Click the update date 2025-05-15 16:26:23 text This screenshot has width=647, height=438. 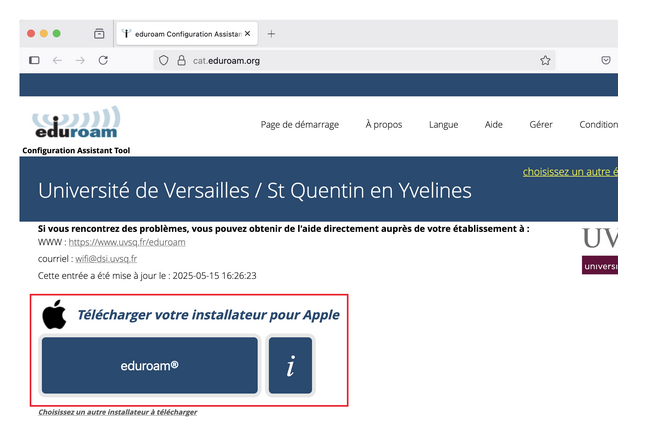click(215, 275)
